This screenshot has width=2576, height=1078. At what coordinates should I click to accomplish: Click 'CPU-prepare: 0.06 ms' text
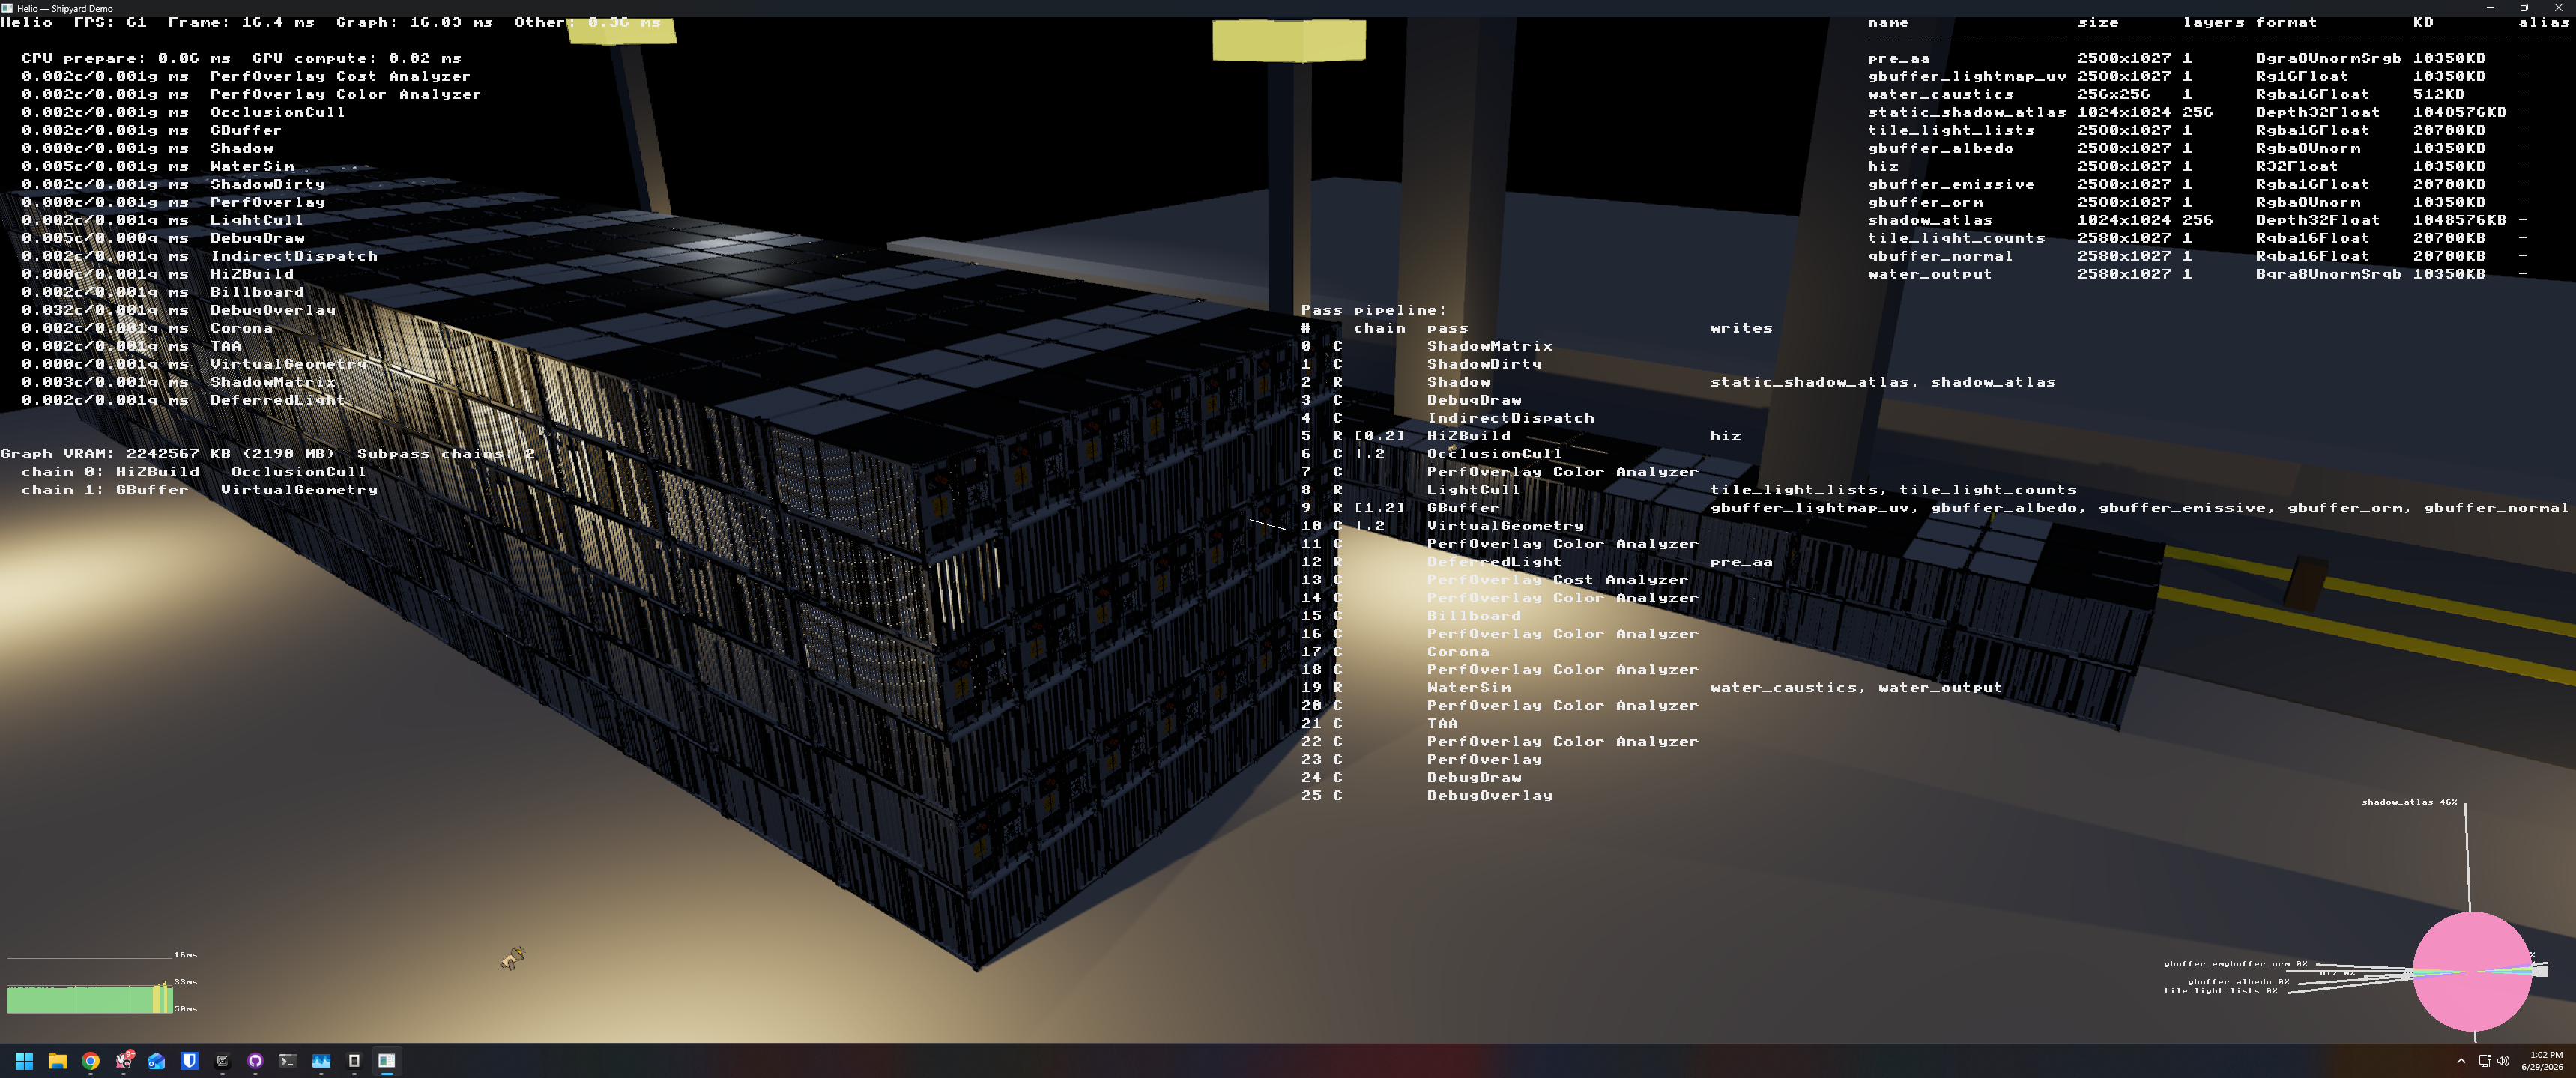pos(125,58)
